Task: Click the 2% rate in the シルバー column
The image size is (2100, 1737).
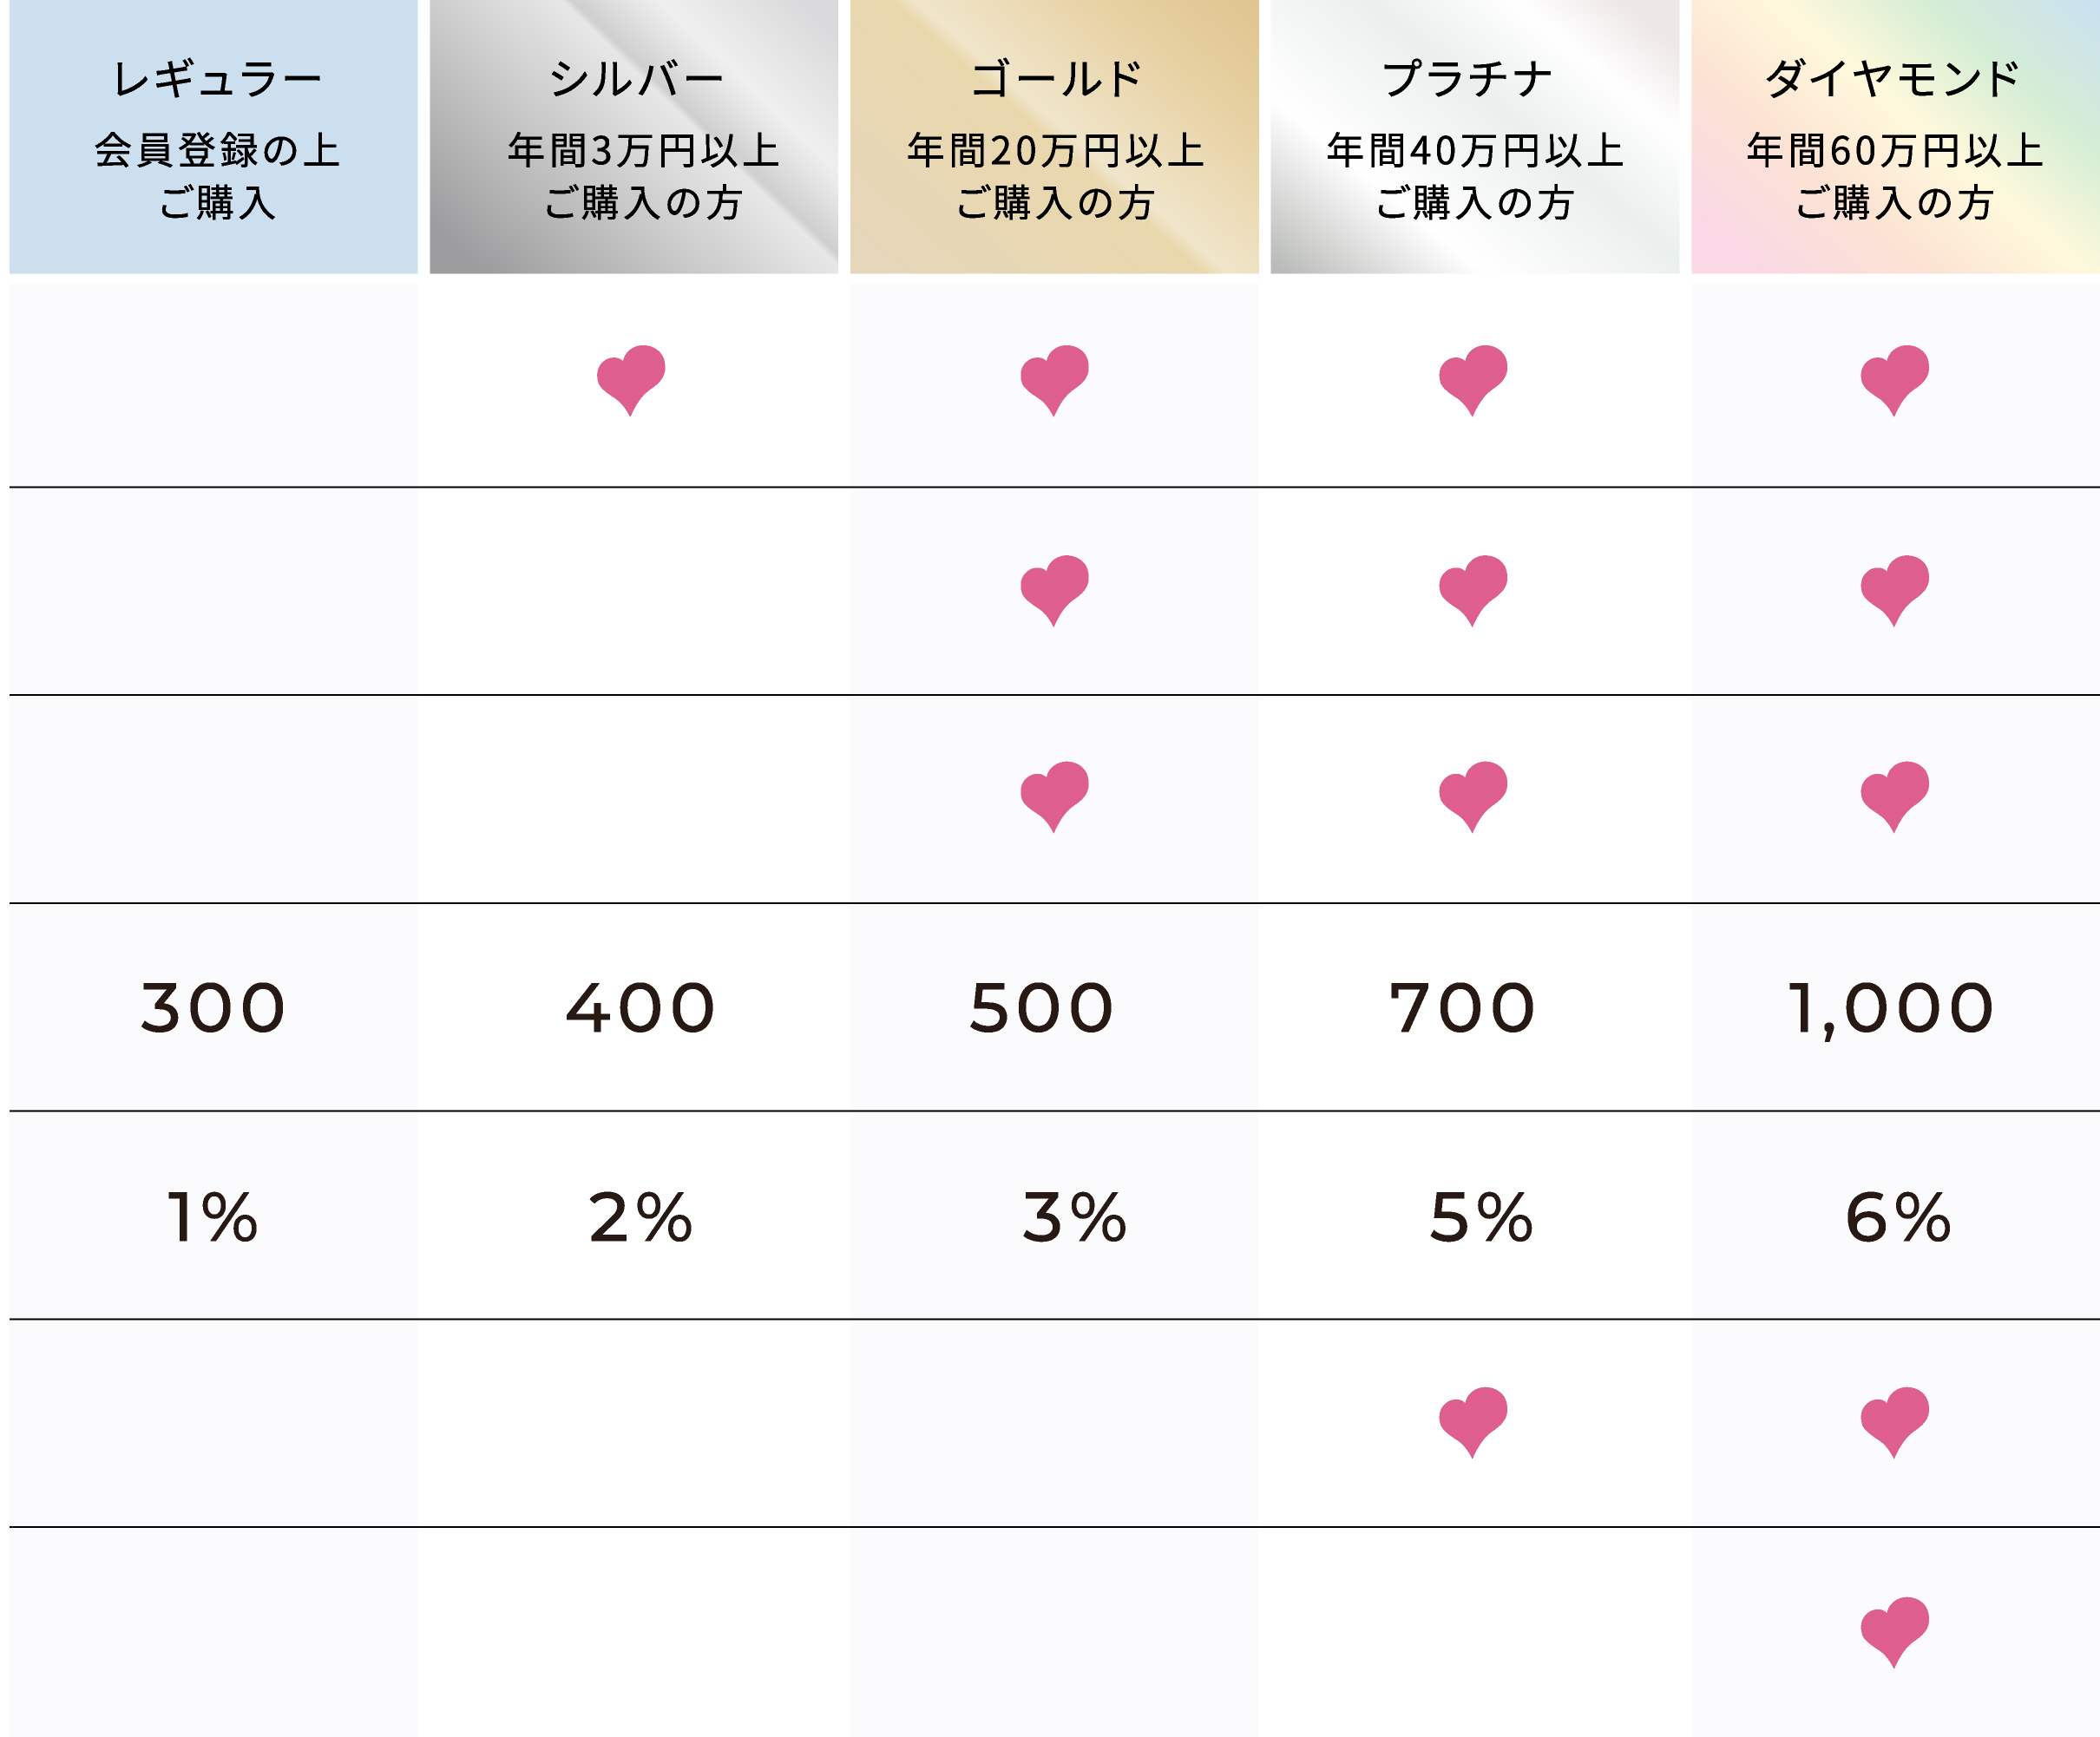Action: (x=640, y=1217)
